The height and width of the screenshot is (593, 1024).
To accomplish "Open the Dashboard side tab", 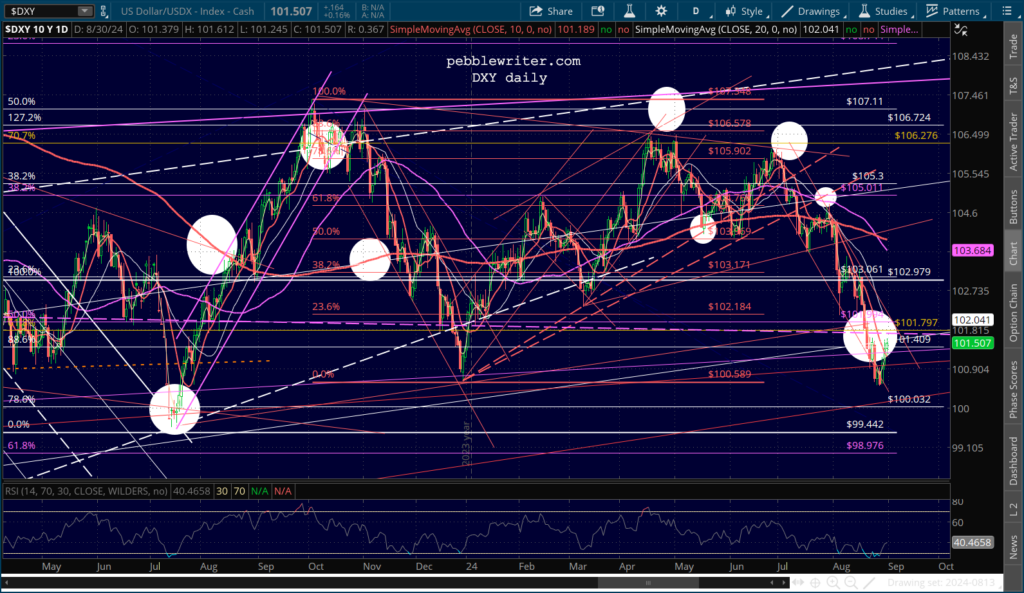I will click(x=1013, y=460).
